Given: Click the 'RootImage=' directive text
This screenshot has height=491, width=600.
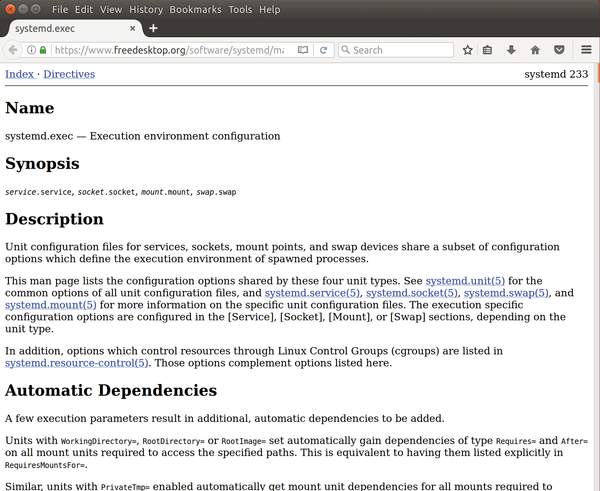Looking at the screenshot, I should click(x=243, y=441).
